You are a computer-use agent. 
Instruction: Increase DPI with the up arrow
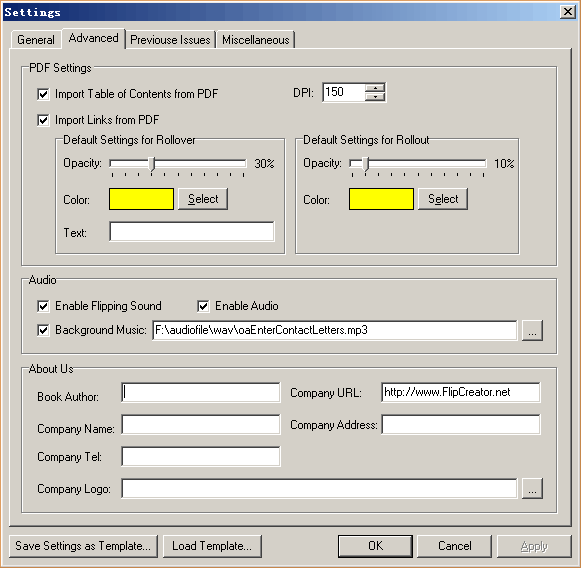[x=375, y=88]
